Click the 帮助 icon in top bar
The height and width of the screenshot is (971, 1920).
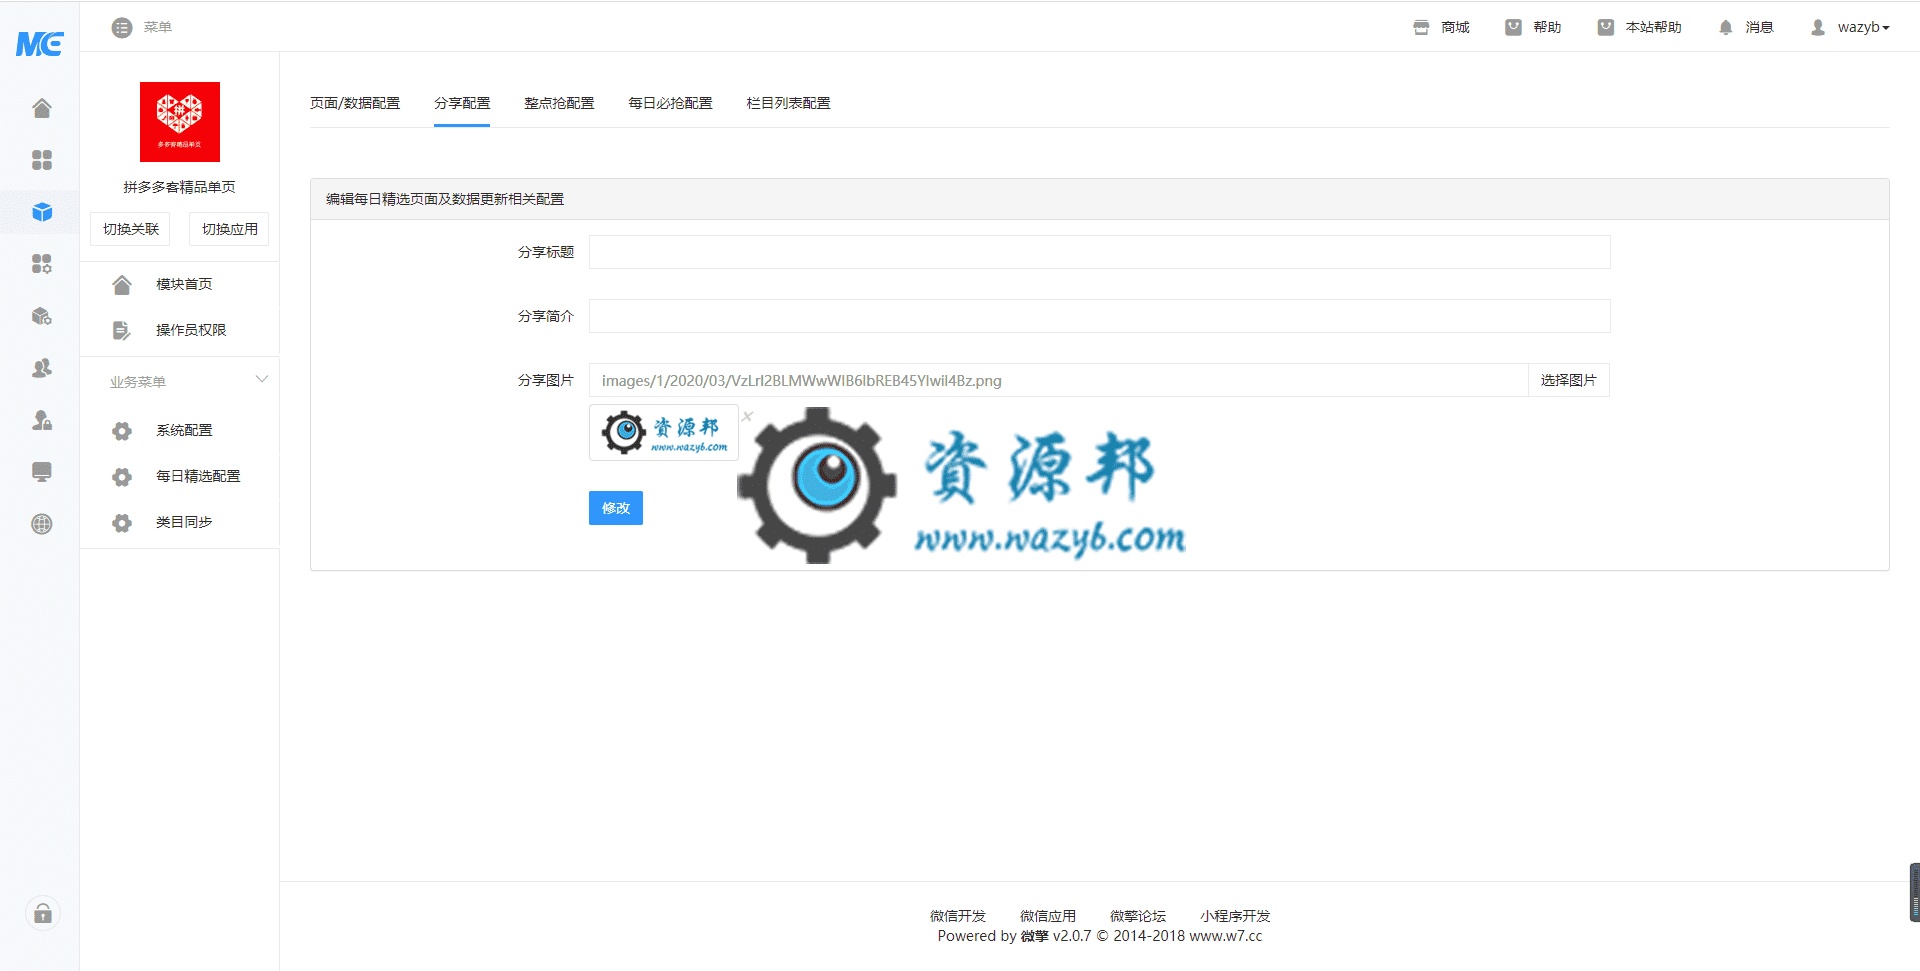pyautogui.click(x=1513, y=28)
